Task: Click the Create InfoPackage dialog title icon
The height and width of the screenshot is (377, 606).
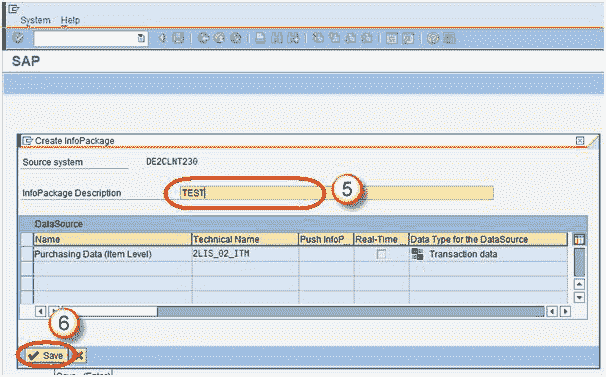Action: (27, 141)
